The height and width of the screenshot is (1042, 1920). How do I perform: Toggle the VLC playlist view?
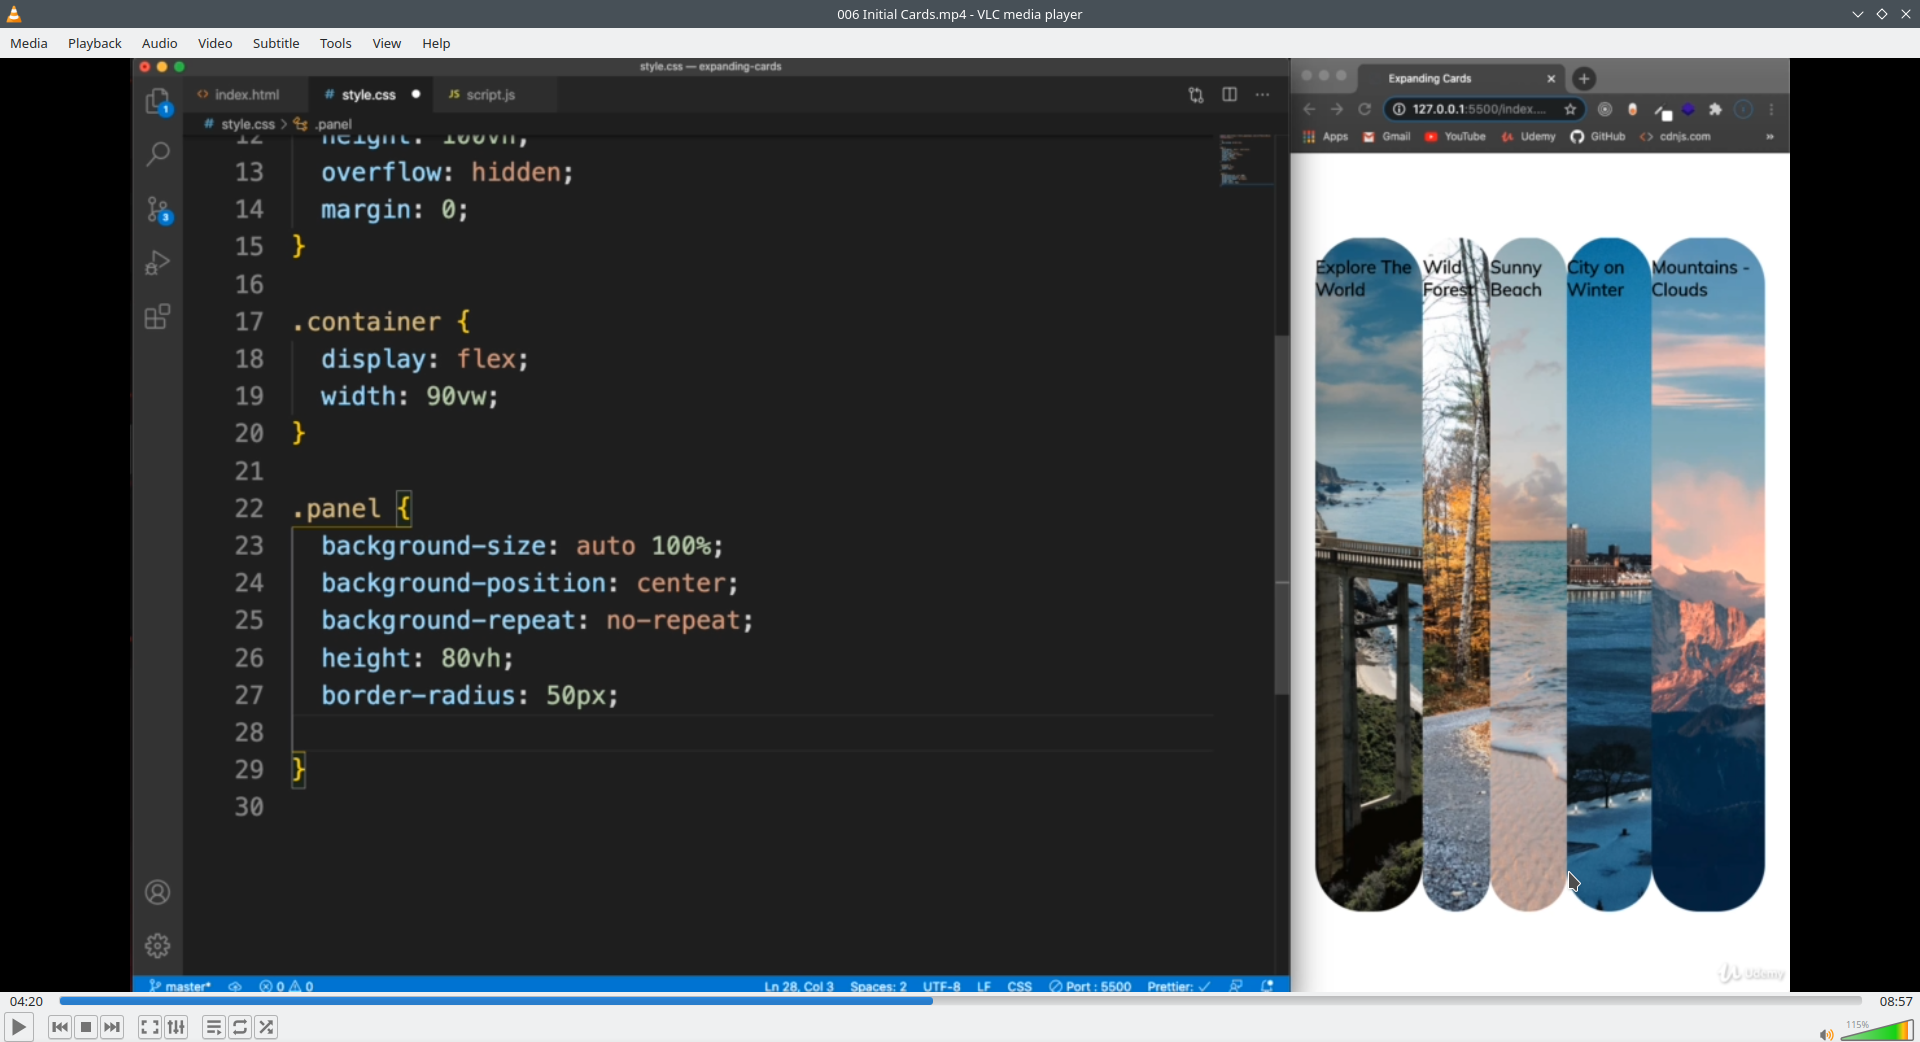tap(214, 1027)
